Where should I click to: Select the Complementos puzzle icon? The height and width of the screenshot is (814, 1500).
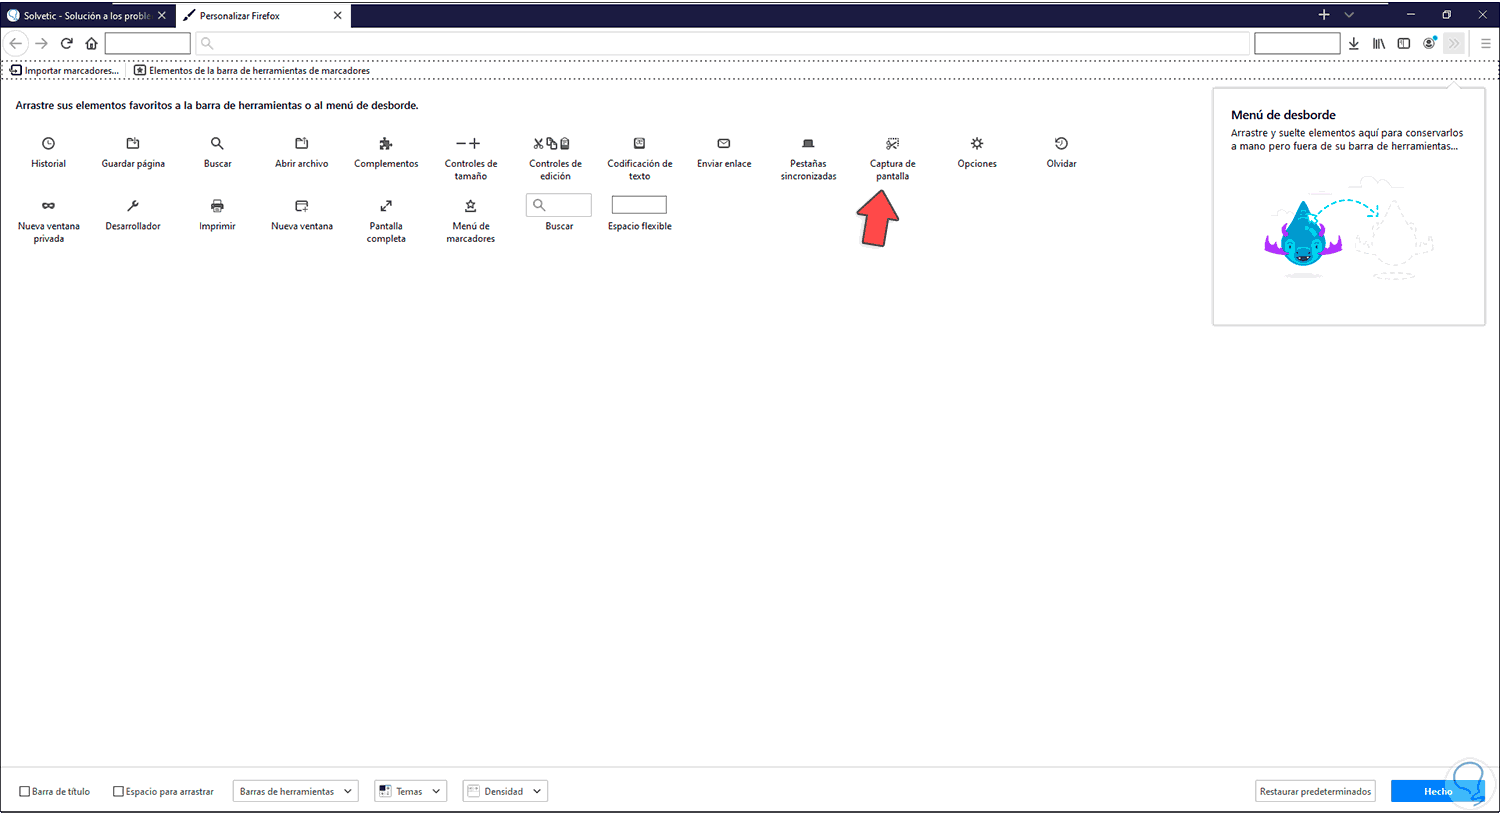click(x=386, y=143)
